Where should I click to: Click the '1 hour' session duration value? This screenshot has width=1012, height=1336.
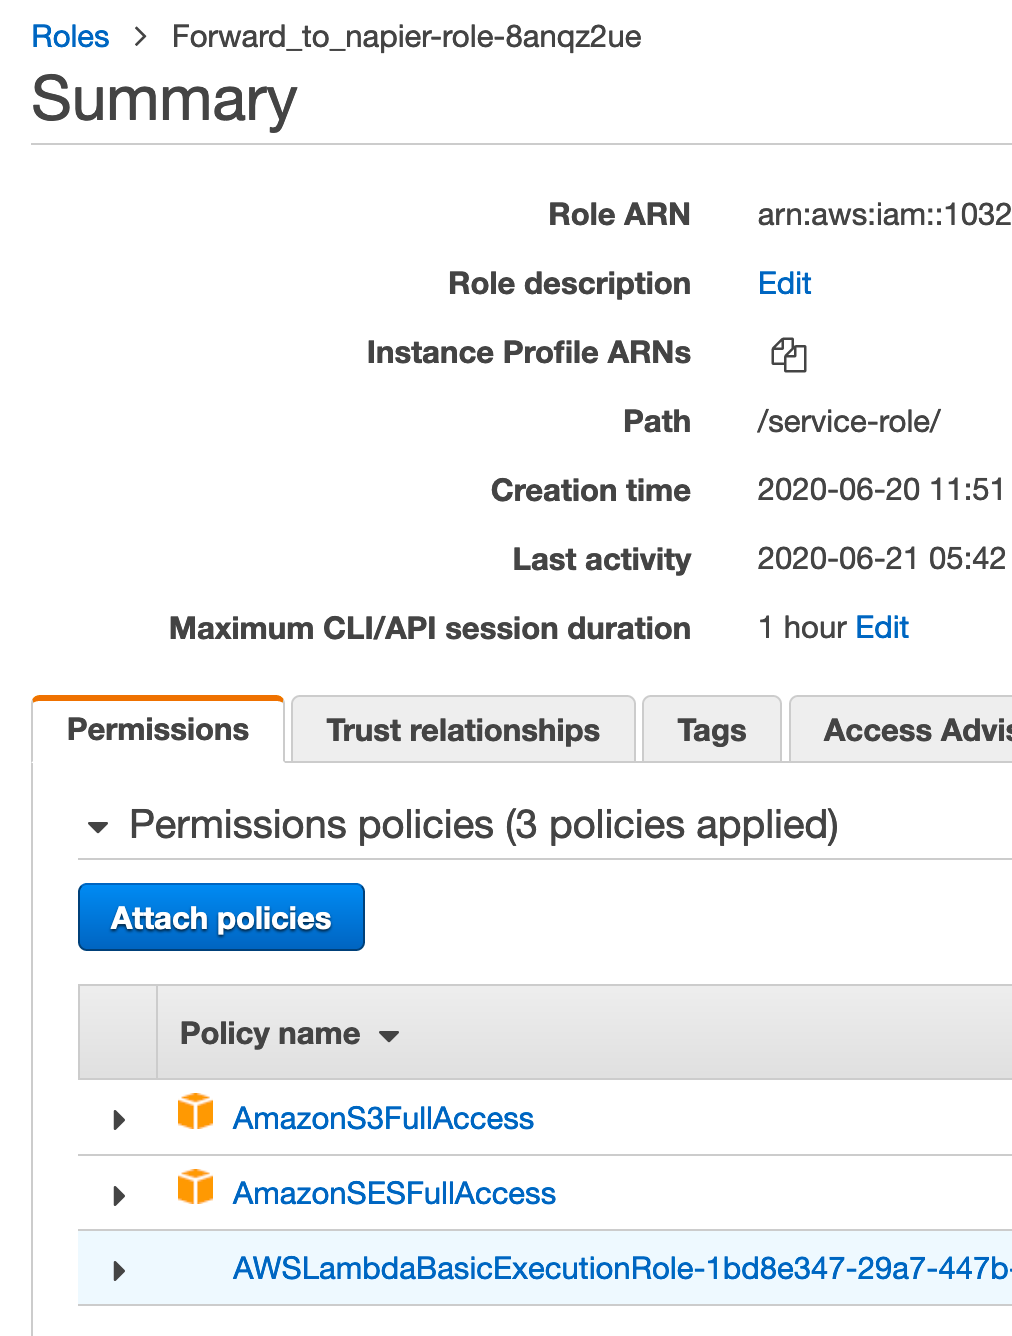[802, 628]
